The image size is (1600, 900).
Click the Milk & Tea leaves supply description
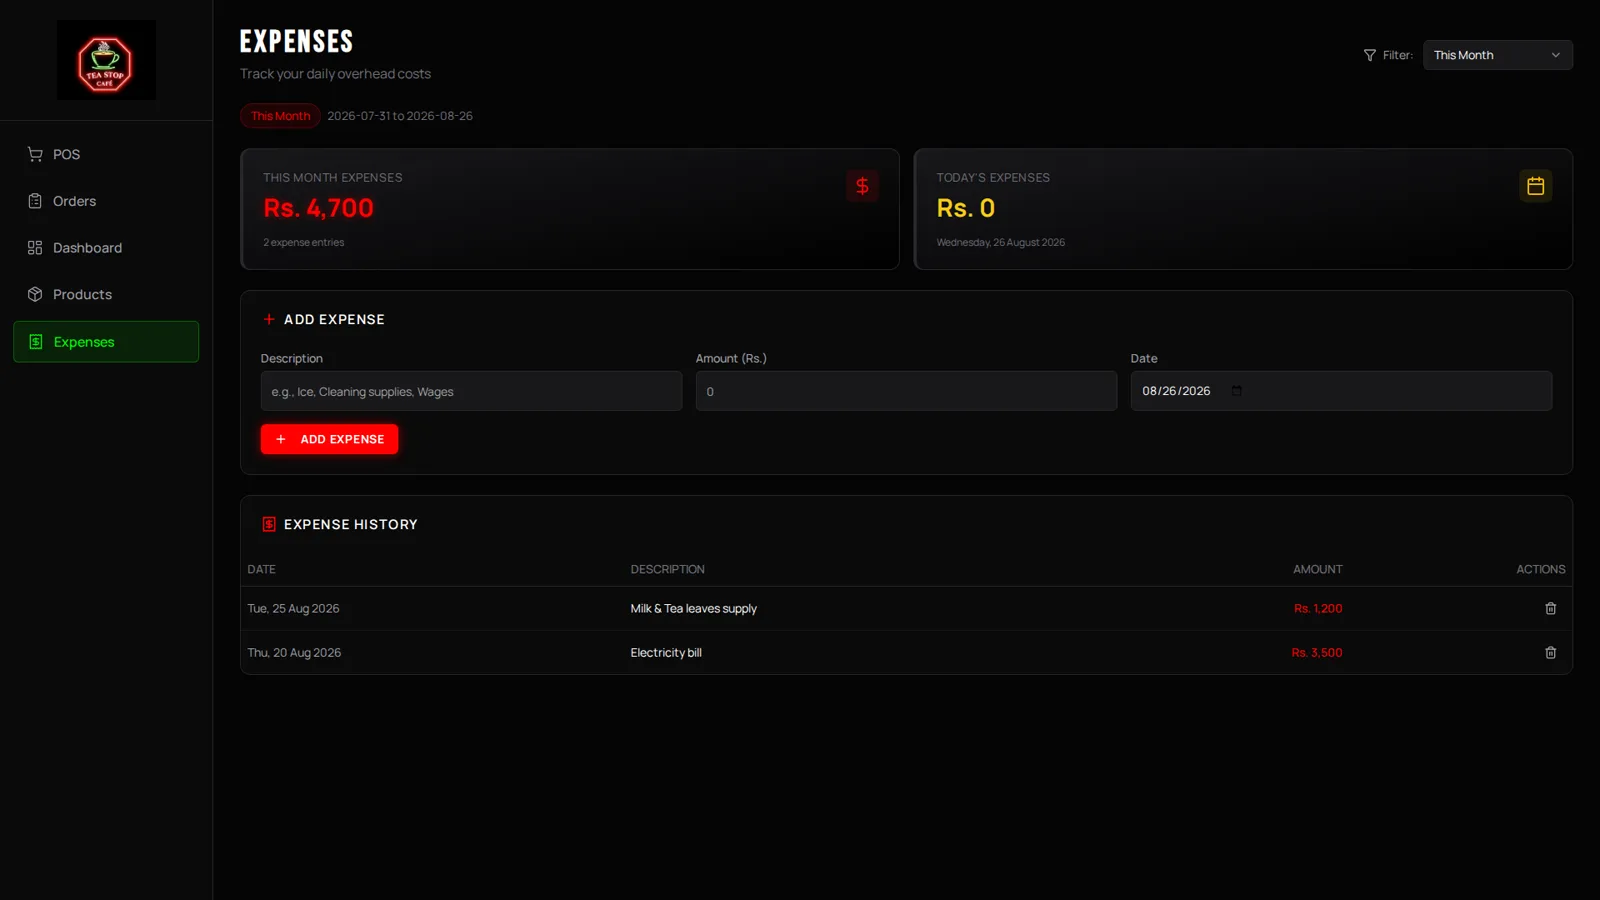693,608
